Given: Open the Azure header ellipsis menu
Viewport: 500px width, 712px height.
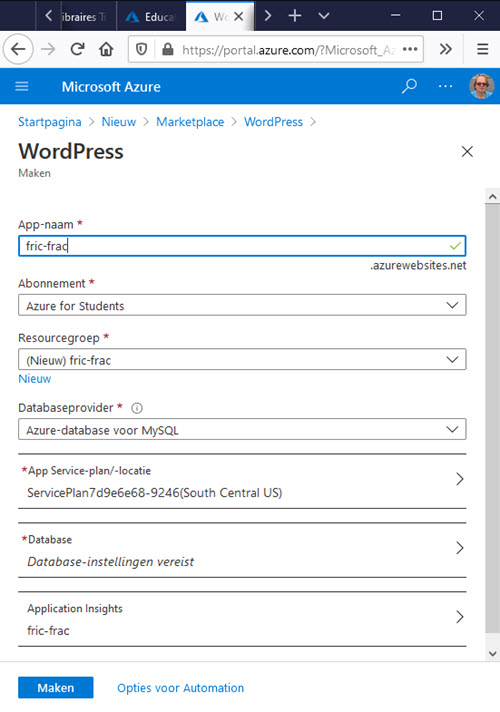Looking at the screenshot, I should [x=446, y=86].
